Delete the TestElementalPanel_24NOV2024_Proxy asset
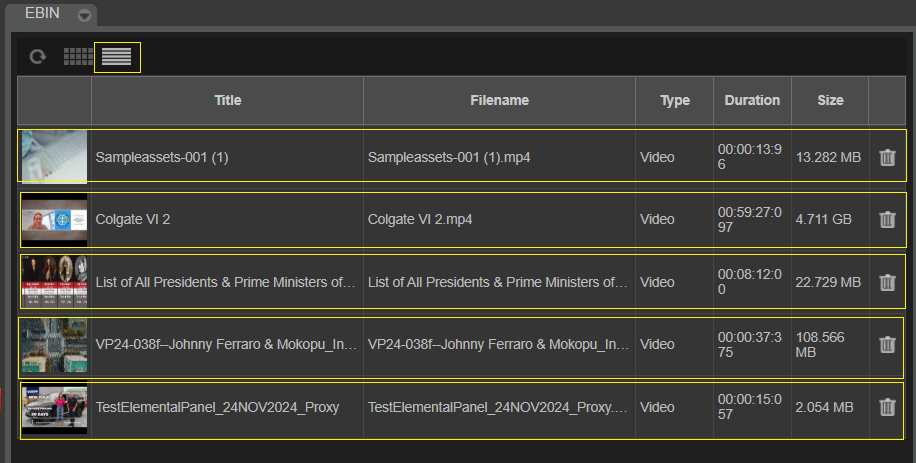This screenshot has height=463, width=916. pyautogui.click(x=887, y=407)
